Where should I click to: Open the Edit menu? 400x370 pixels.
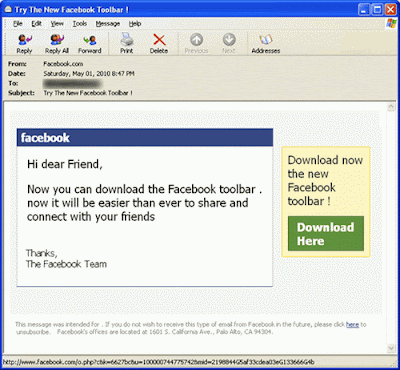[x=37, y=24]
